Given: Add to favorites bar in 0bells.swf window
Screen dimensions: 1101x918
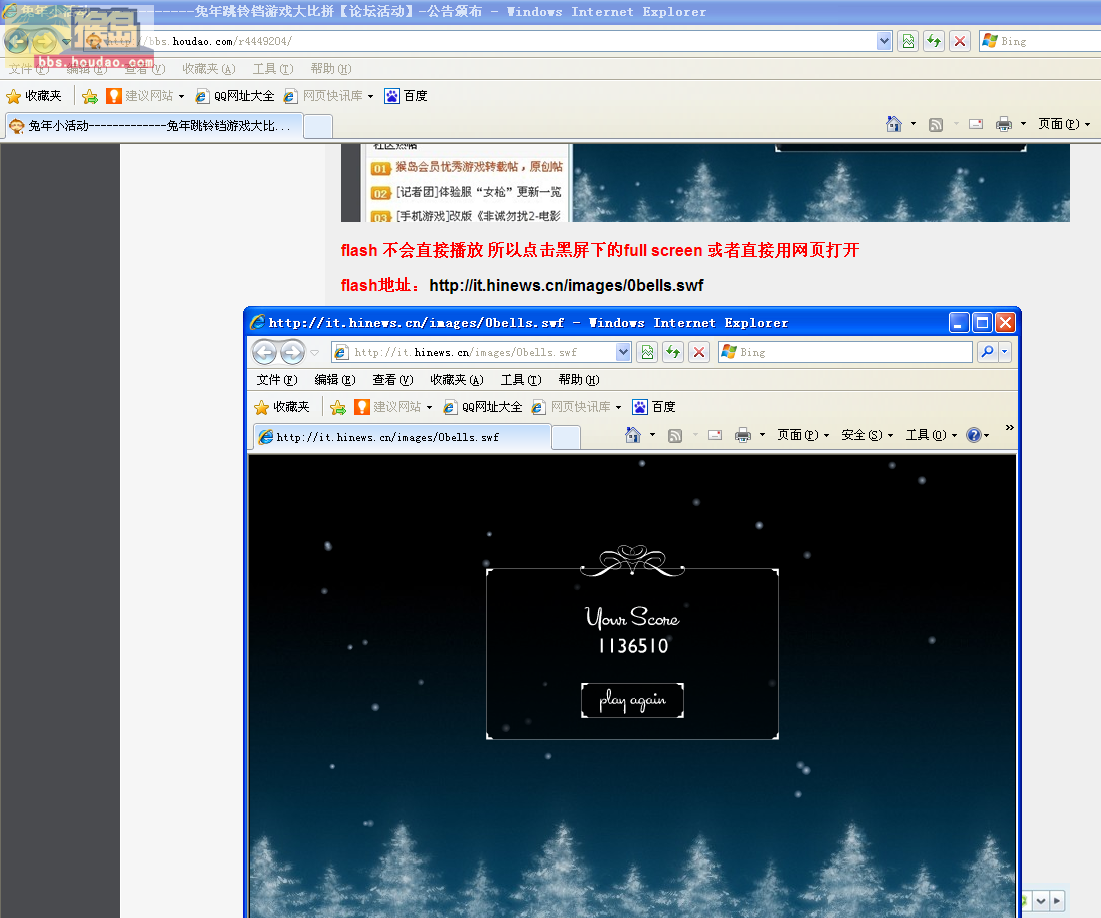Looking at the screenshot, I should (338, 407).
